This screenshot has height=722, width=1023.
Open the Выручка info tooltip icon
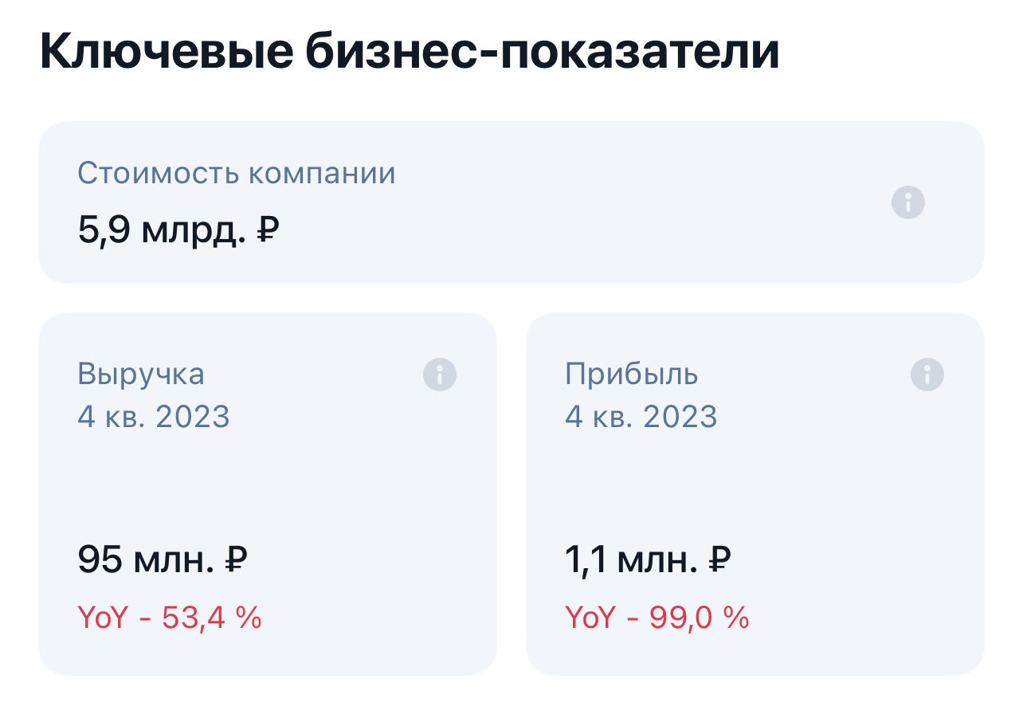tap(440, 375)
